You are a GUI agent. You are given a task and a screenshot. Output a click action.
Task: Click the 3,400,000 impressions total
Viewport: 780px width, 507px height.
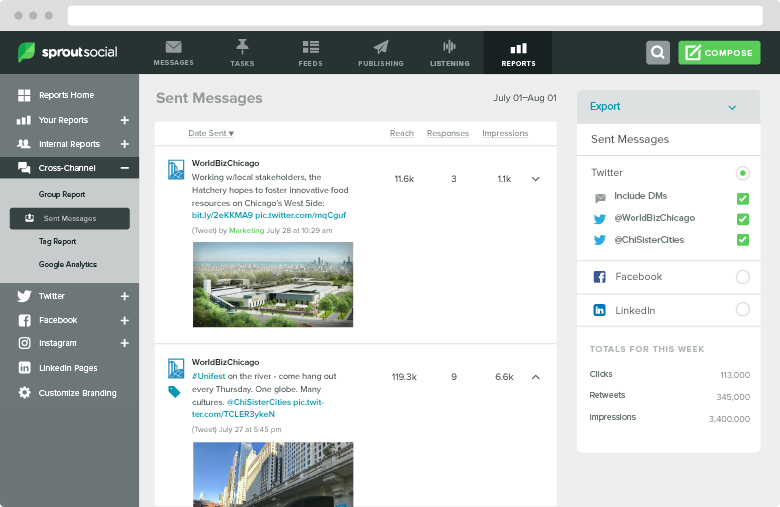click(x=729, y=419)
